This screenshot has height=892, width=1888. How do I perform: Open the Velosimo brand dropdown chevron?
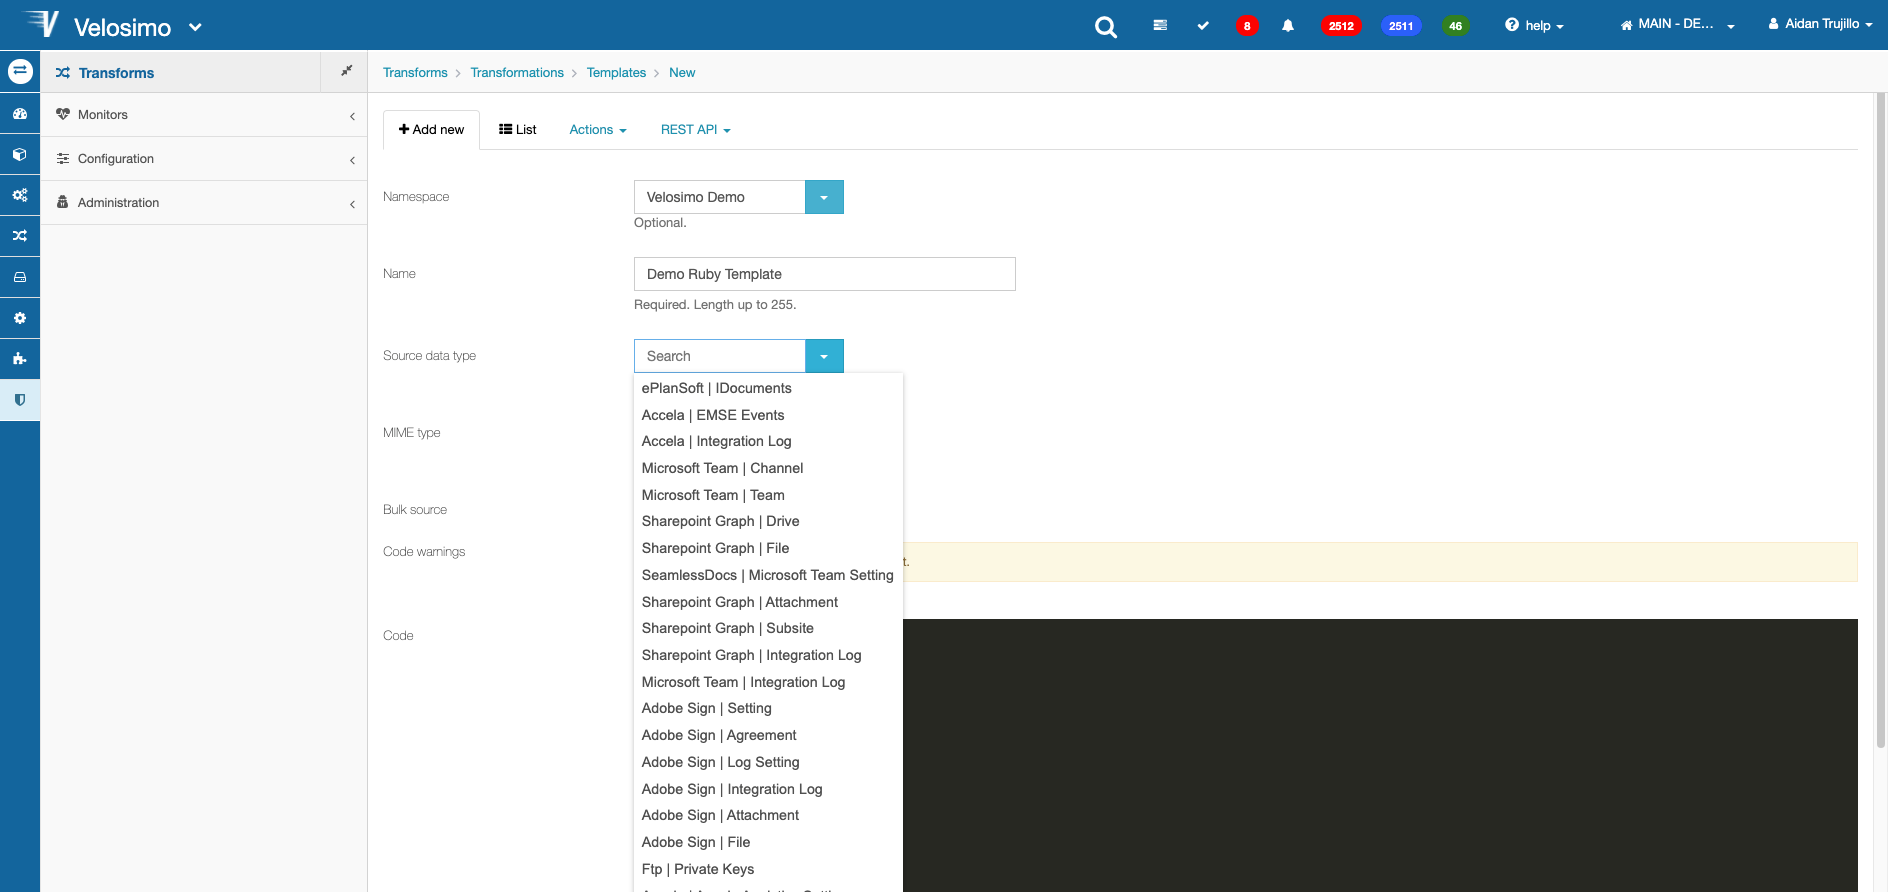195,27
